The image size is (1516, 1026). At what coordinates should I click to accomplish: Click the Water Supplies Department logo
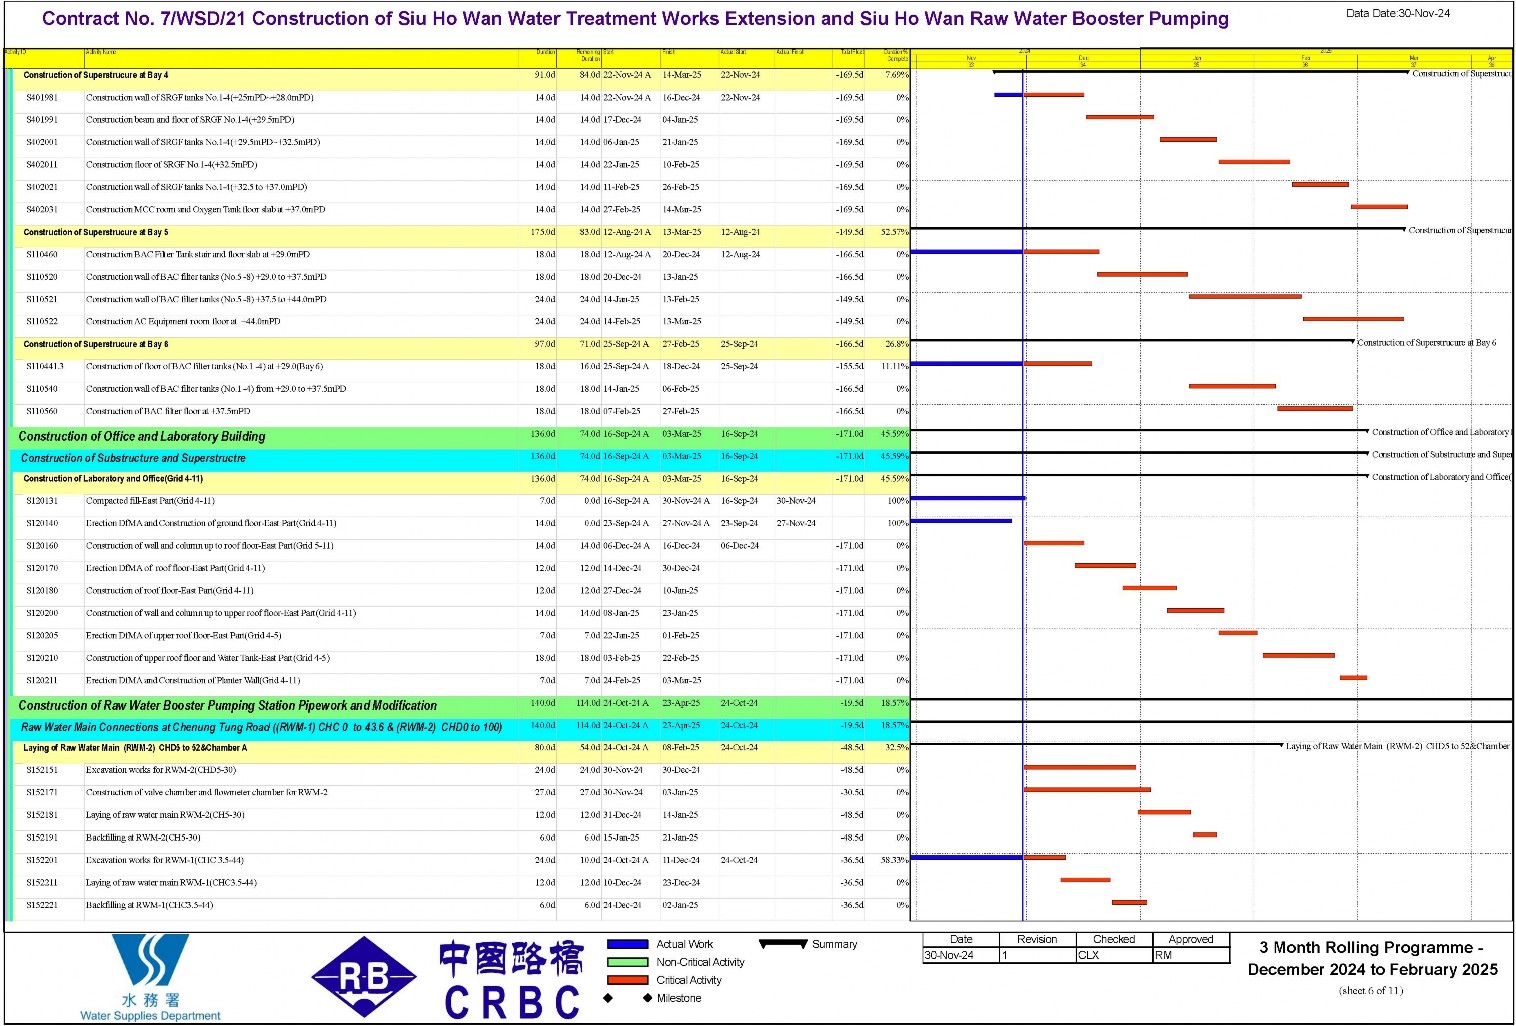[150, 977]
